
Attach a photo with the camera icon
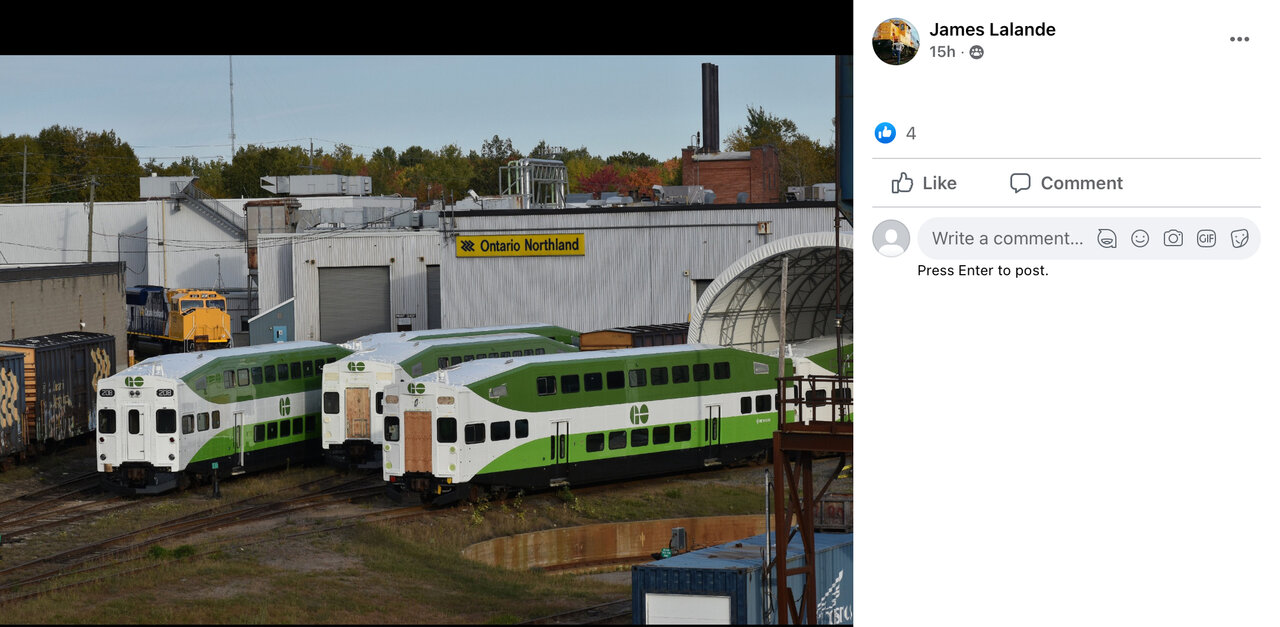click(x=1173, y=238)
